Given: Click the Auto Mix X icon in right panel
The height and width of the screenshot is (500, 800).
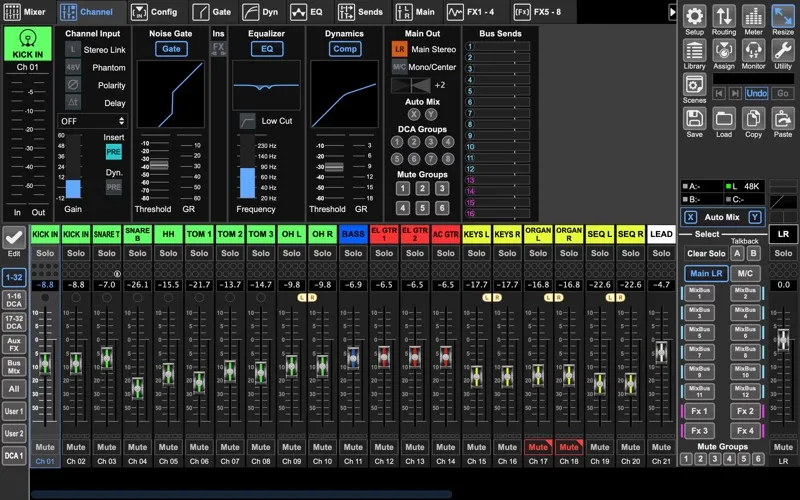Looking at the screenshot, I should coord(690,217).
